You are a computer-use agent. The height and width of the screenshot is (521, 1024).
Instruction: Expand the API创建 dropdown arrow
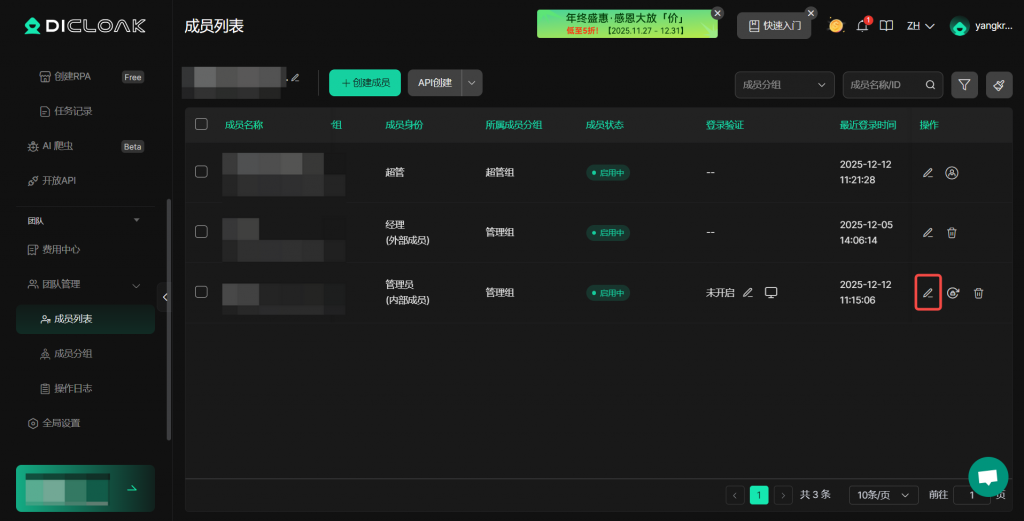pyautogui.click(x=472, y=83)
